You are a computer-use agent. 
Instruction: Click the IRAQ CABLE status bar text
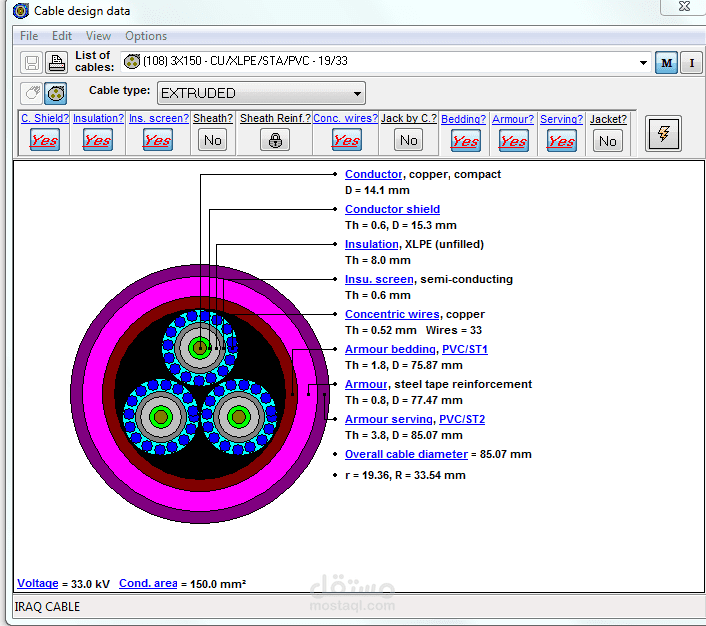tap(47, 607)
